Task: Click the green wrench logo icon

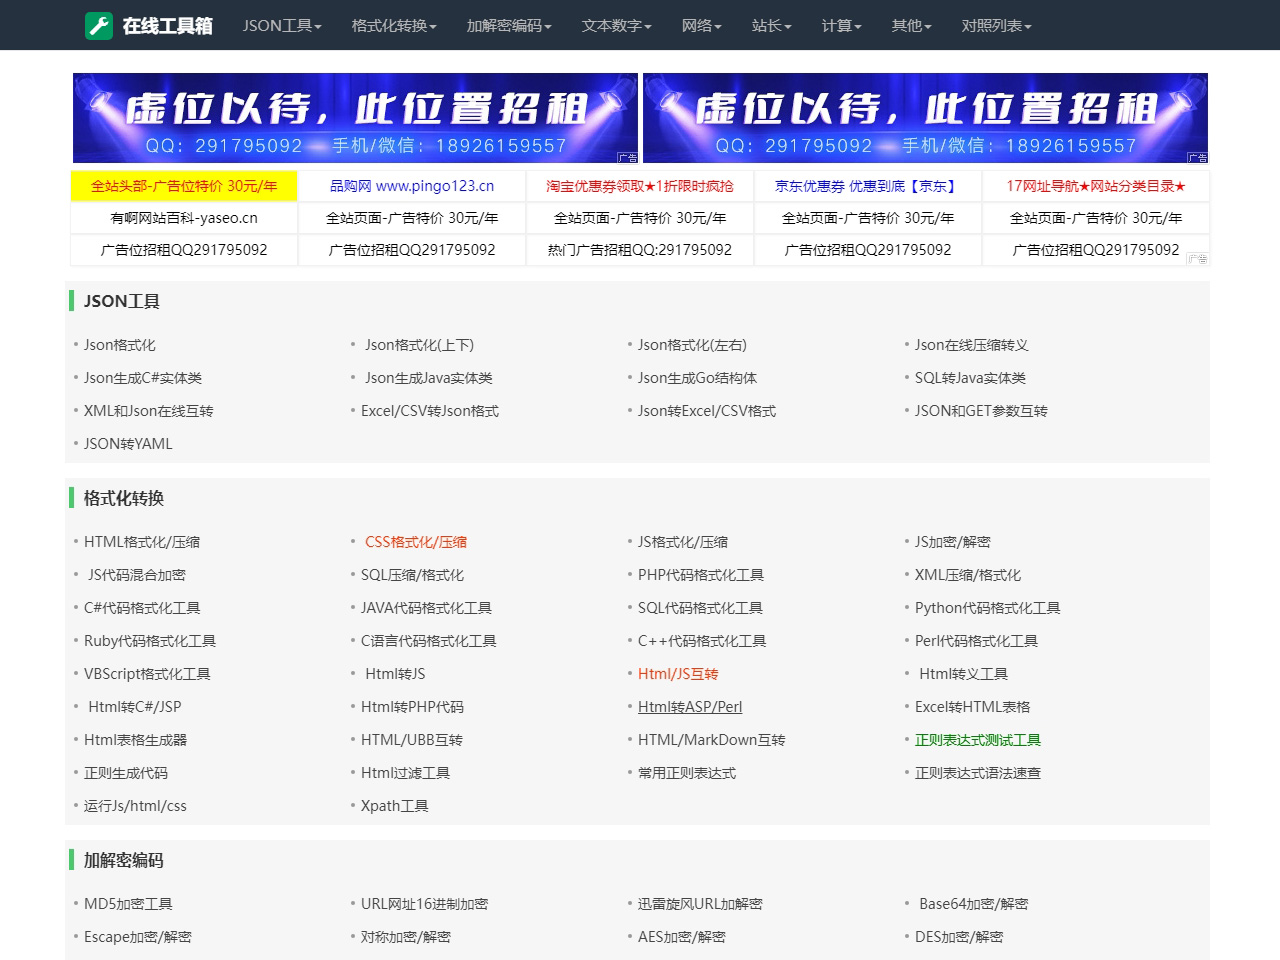Action: click(99, 25)
